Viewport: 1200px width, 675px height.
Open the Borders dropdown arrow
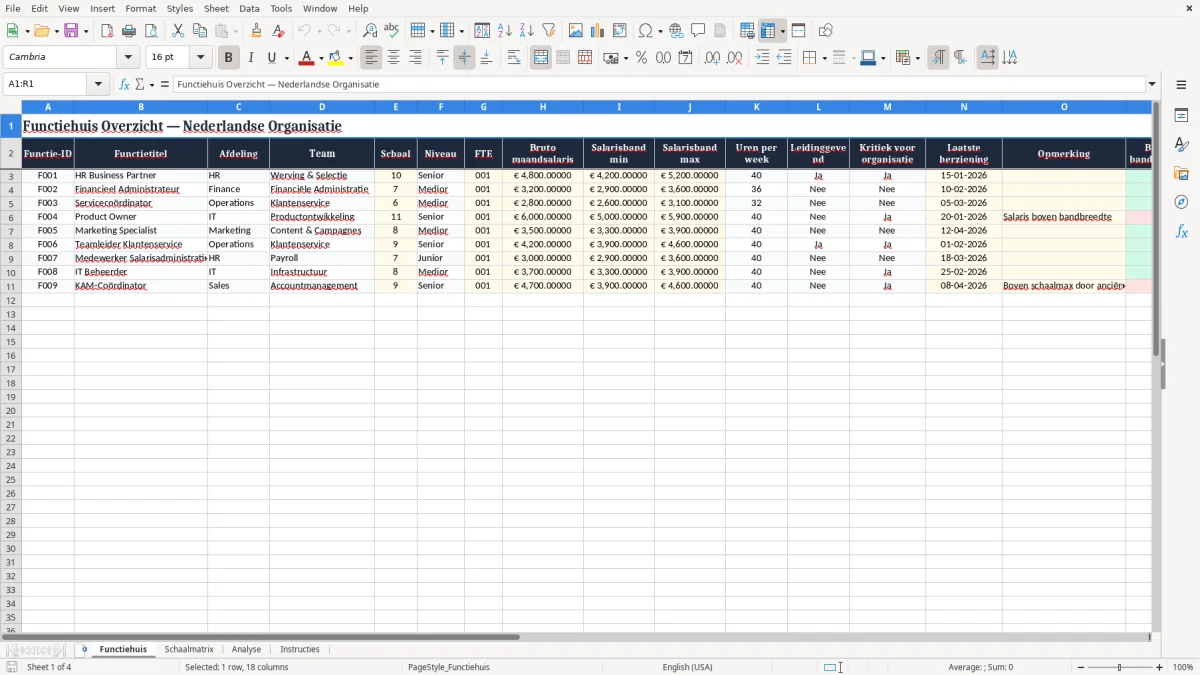pos(823,58)
